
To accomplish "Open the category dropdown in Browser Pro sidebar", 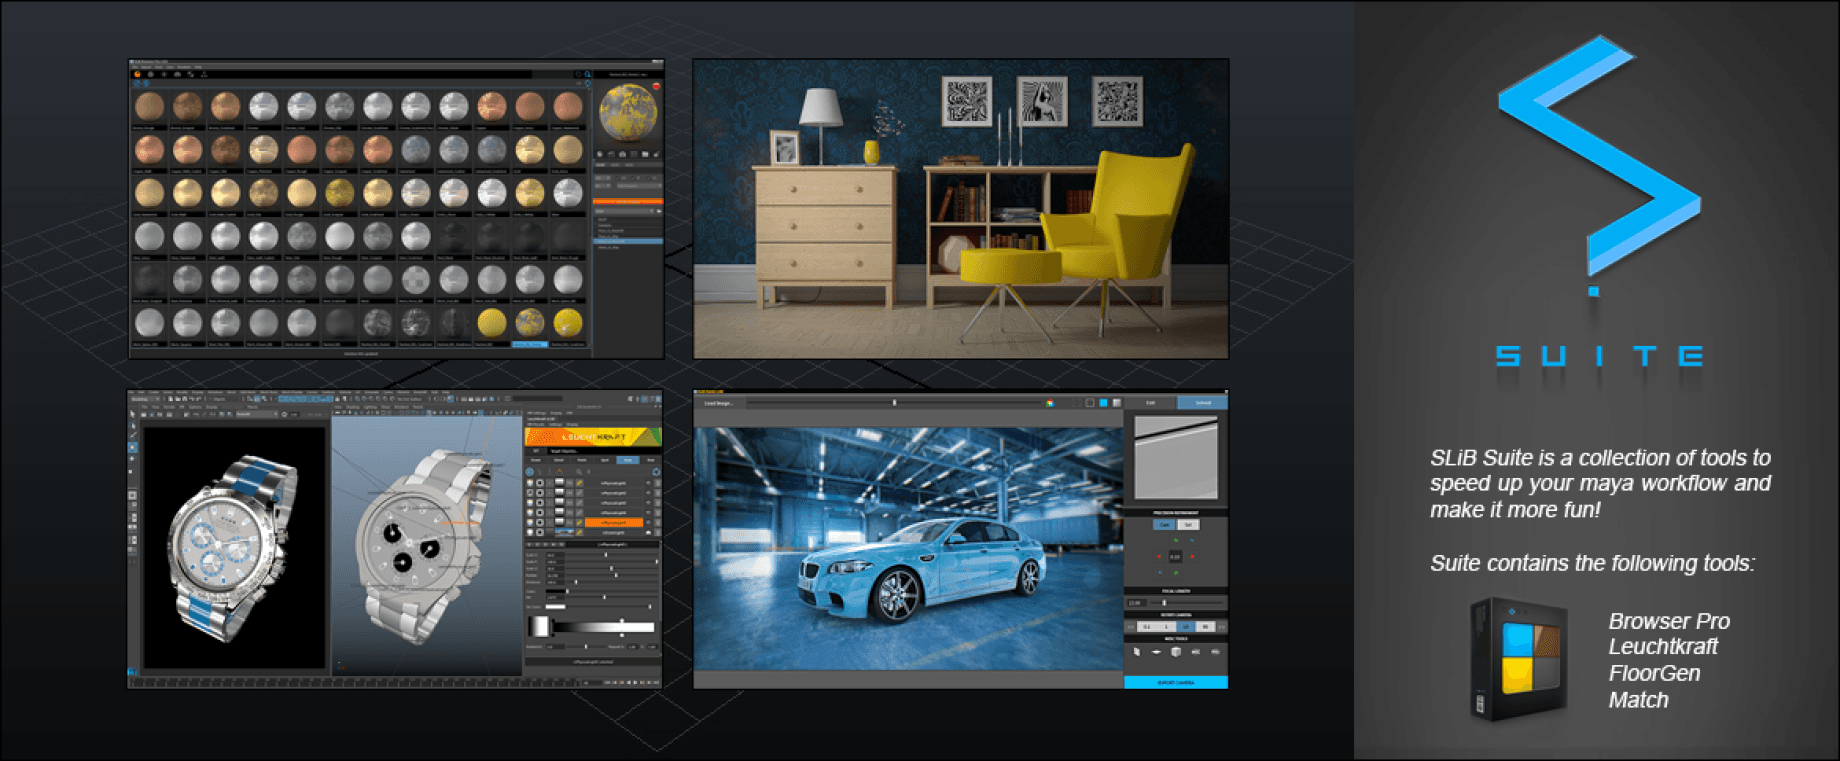I will (624, 211).
